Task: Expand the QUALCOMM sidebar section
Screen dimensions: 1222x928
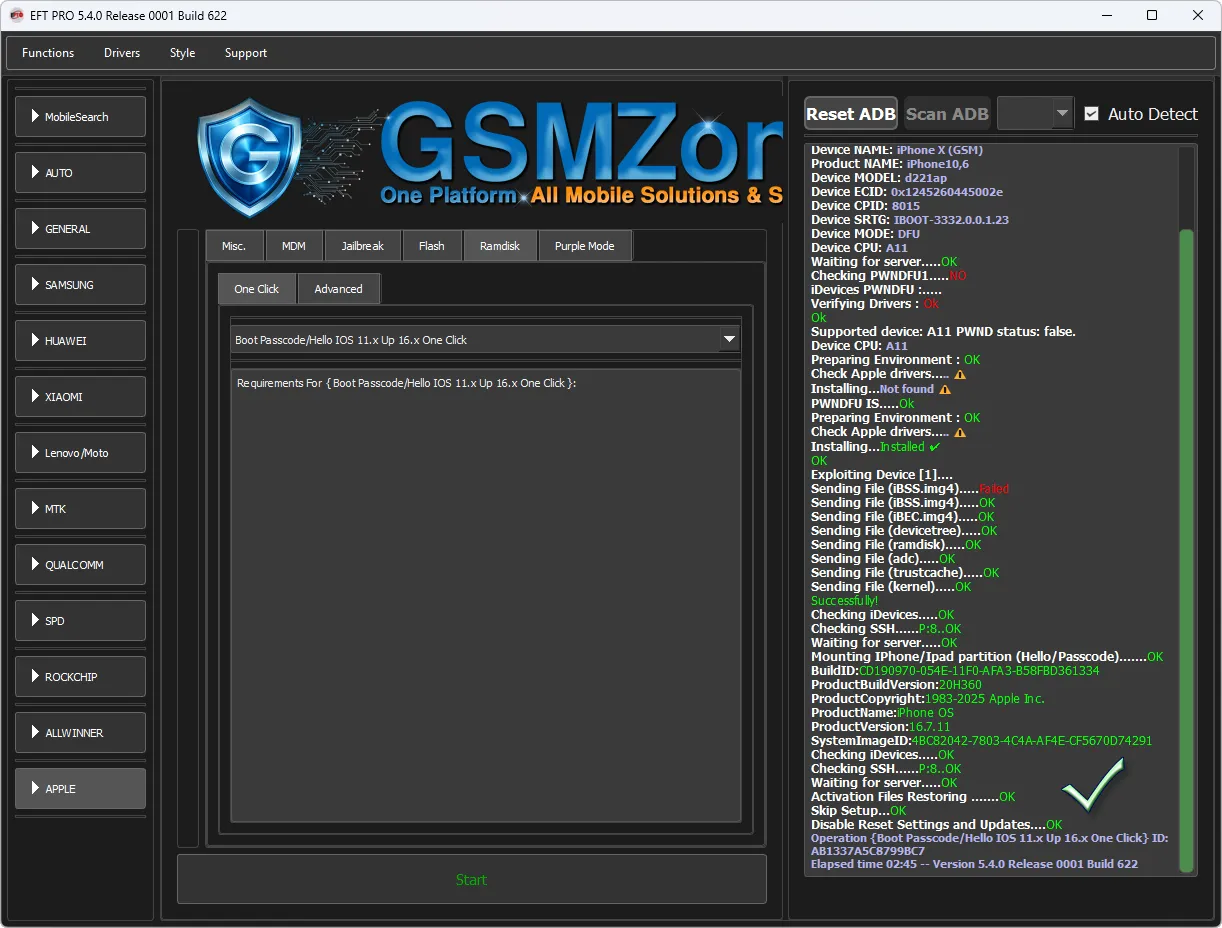Action: tap(80, 565)
